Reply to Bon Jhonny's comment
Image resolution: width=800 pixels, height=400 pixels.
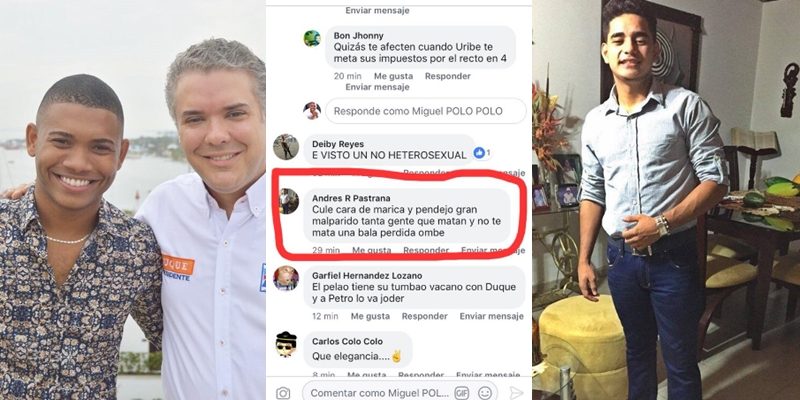pos(447,76)
